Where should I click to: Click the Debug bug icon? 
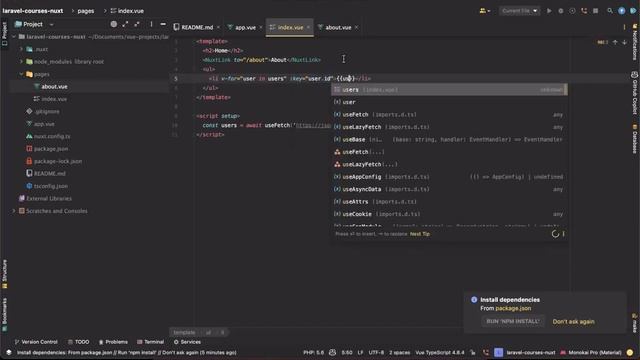(561, 11)
